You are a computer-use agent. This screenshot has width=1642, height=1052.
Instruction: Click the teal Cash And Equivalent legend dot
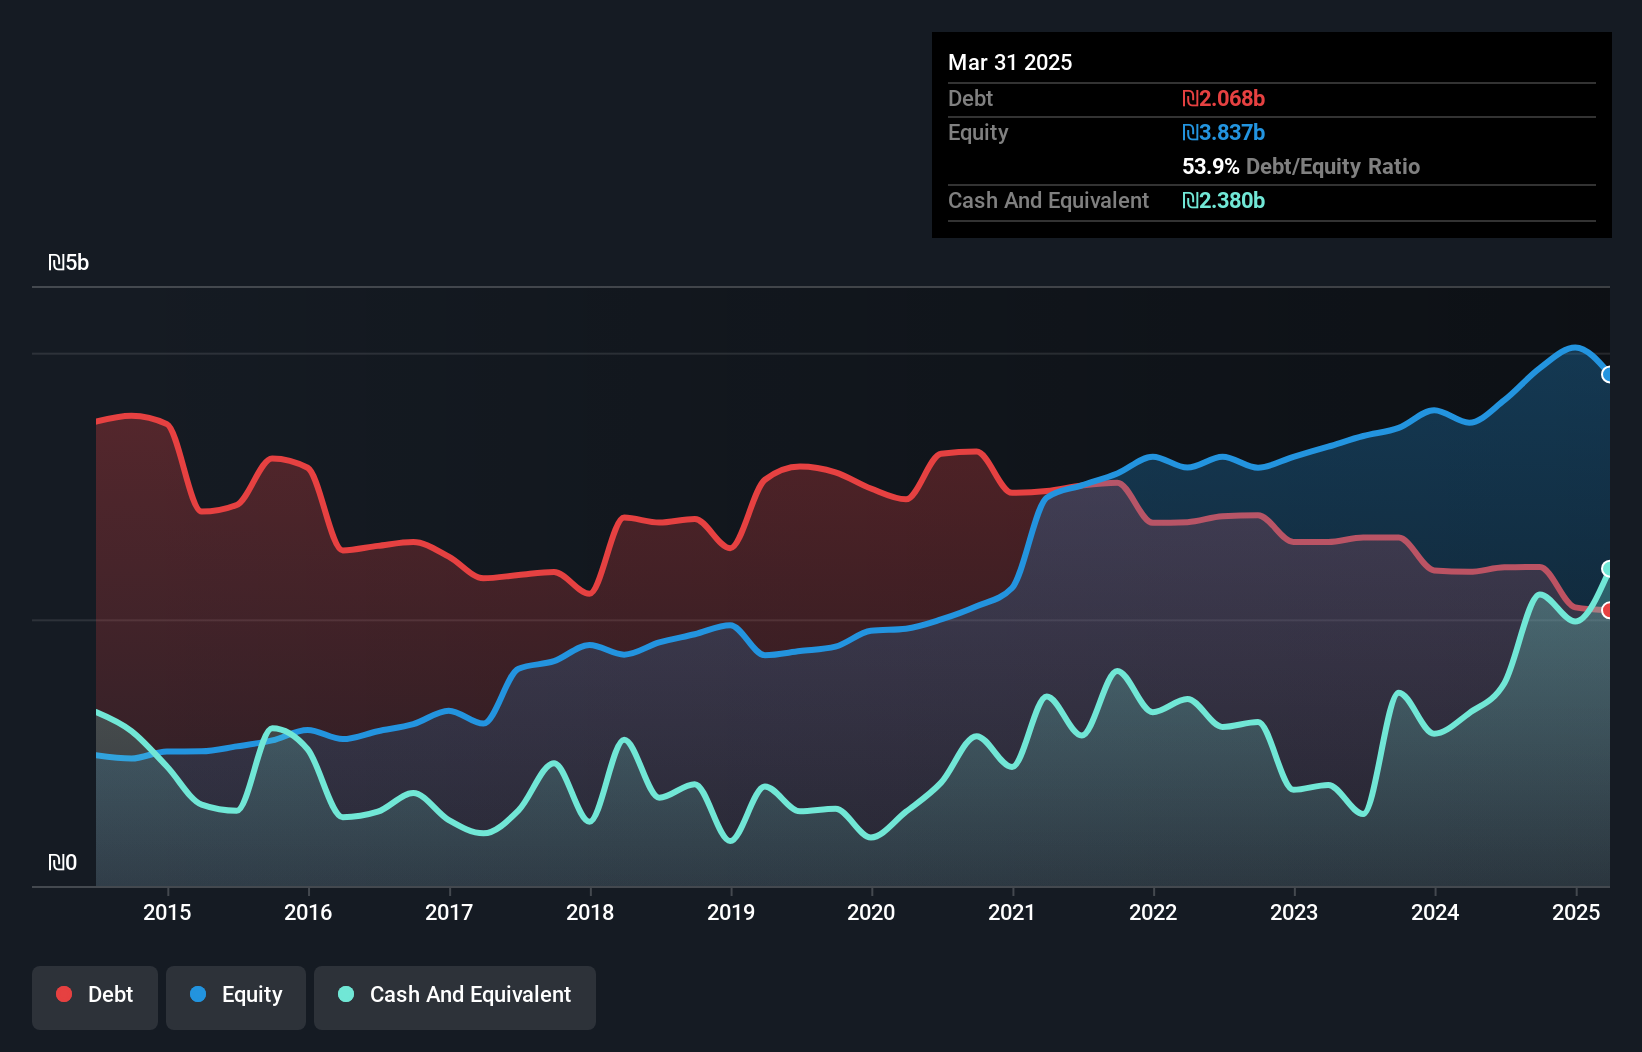346,994
